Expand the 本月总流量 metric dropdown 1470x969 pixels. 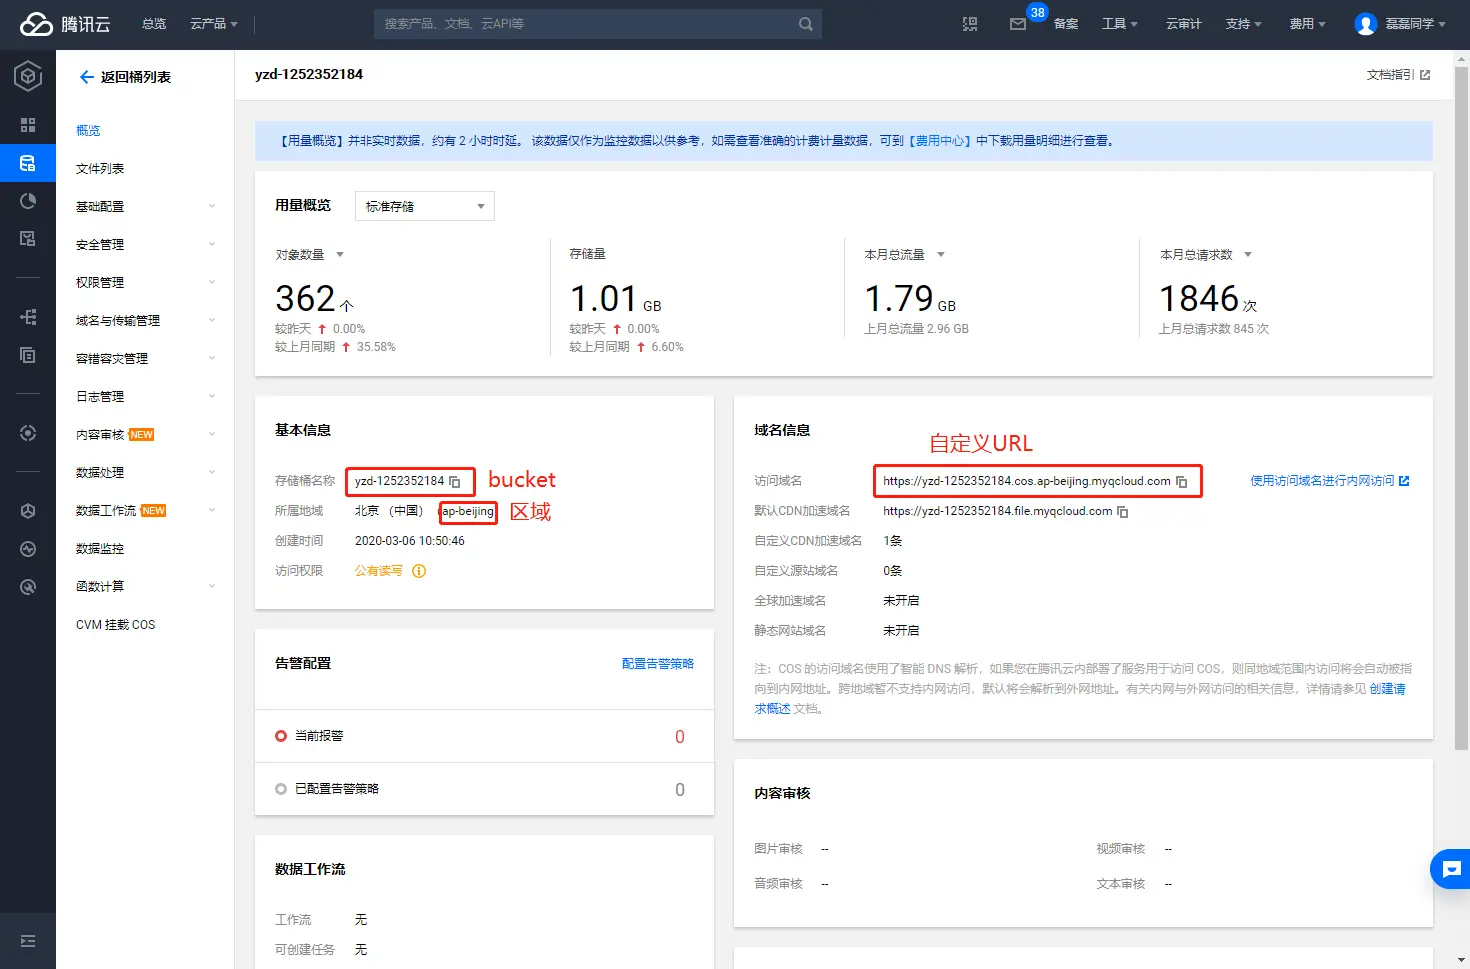coord(940,255)
